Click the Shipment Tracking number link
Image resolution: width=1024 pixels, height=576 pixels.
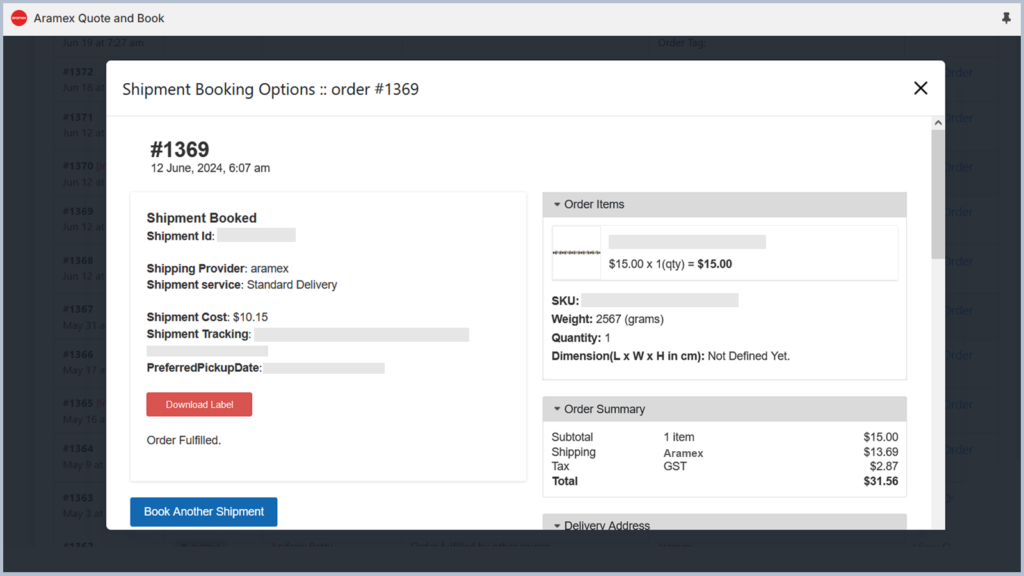point(361,334)
